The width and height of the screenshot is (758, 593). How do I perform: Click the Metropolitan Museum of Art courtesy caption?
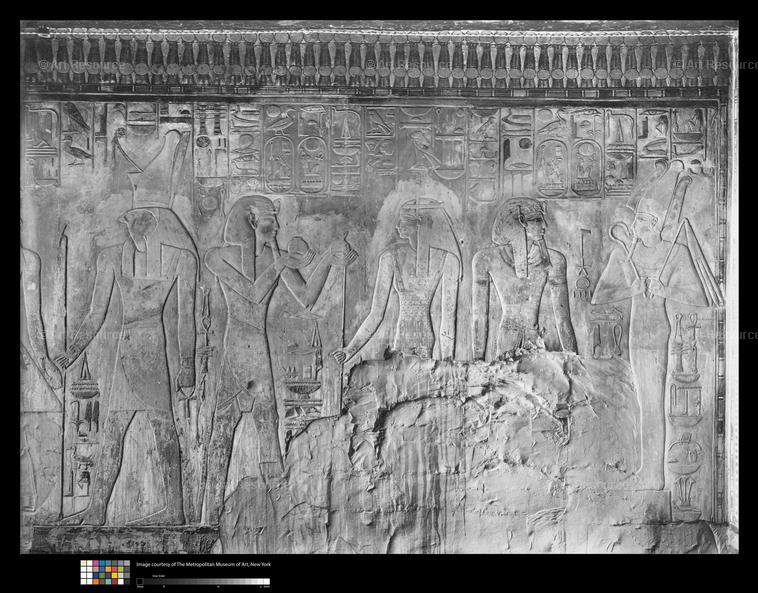(x=204, y=564)
